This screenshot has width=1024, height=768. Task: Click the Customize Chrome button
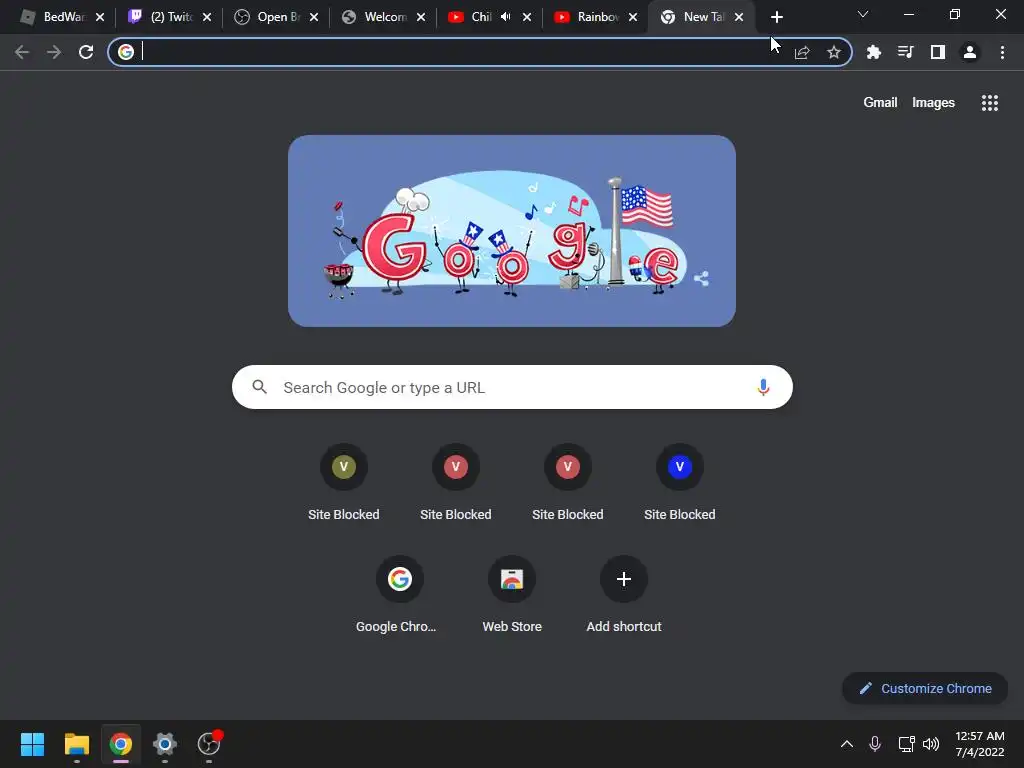(925, 688)
